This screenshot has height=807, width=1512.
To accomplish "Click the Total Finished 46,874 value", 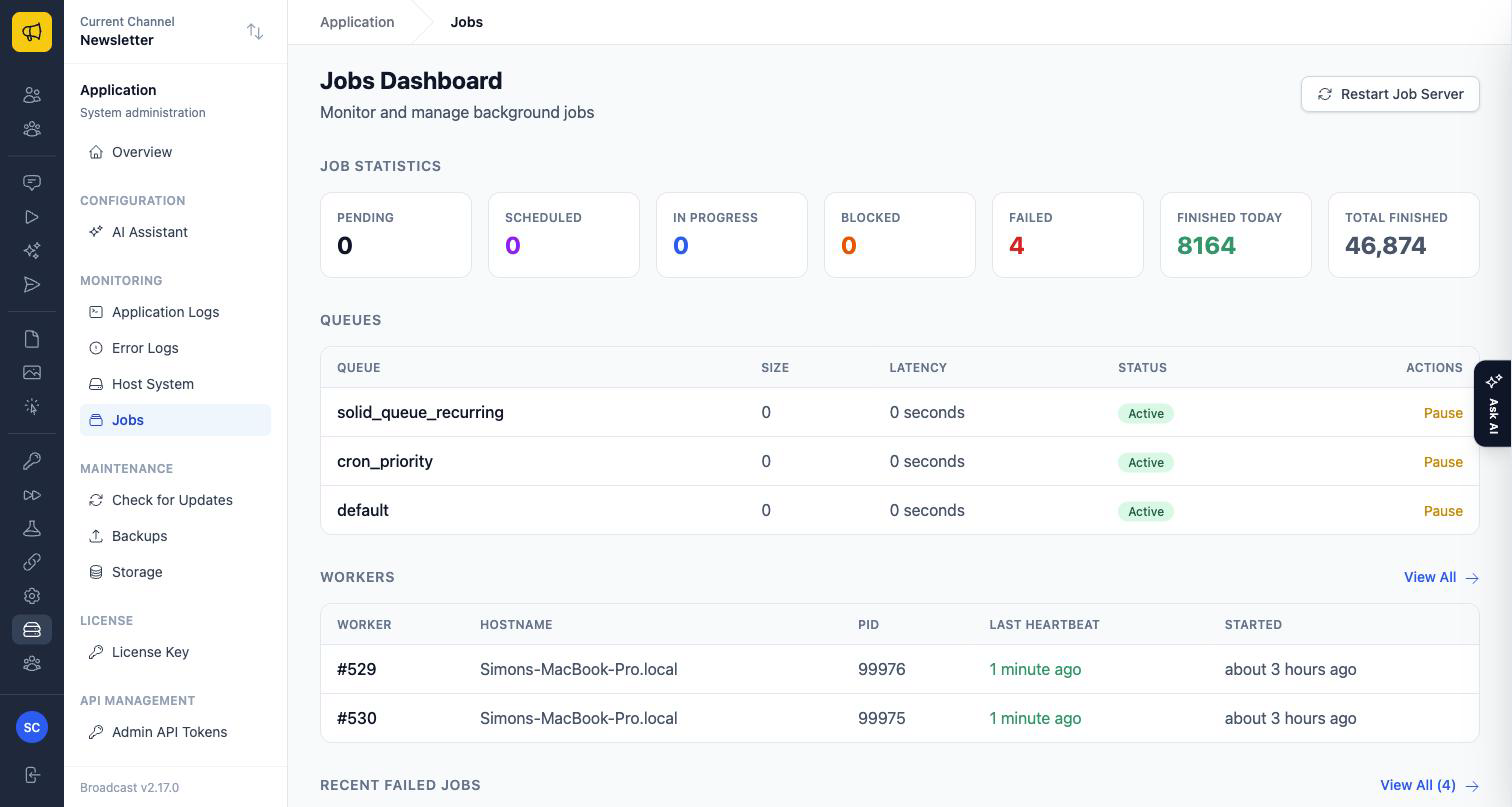I will pos(1385,246).
